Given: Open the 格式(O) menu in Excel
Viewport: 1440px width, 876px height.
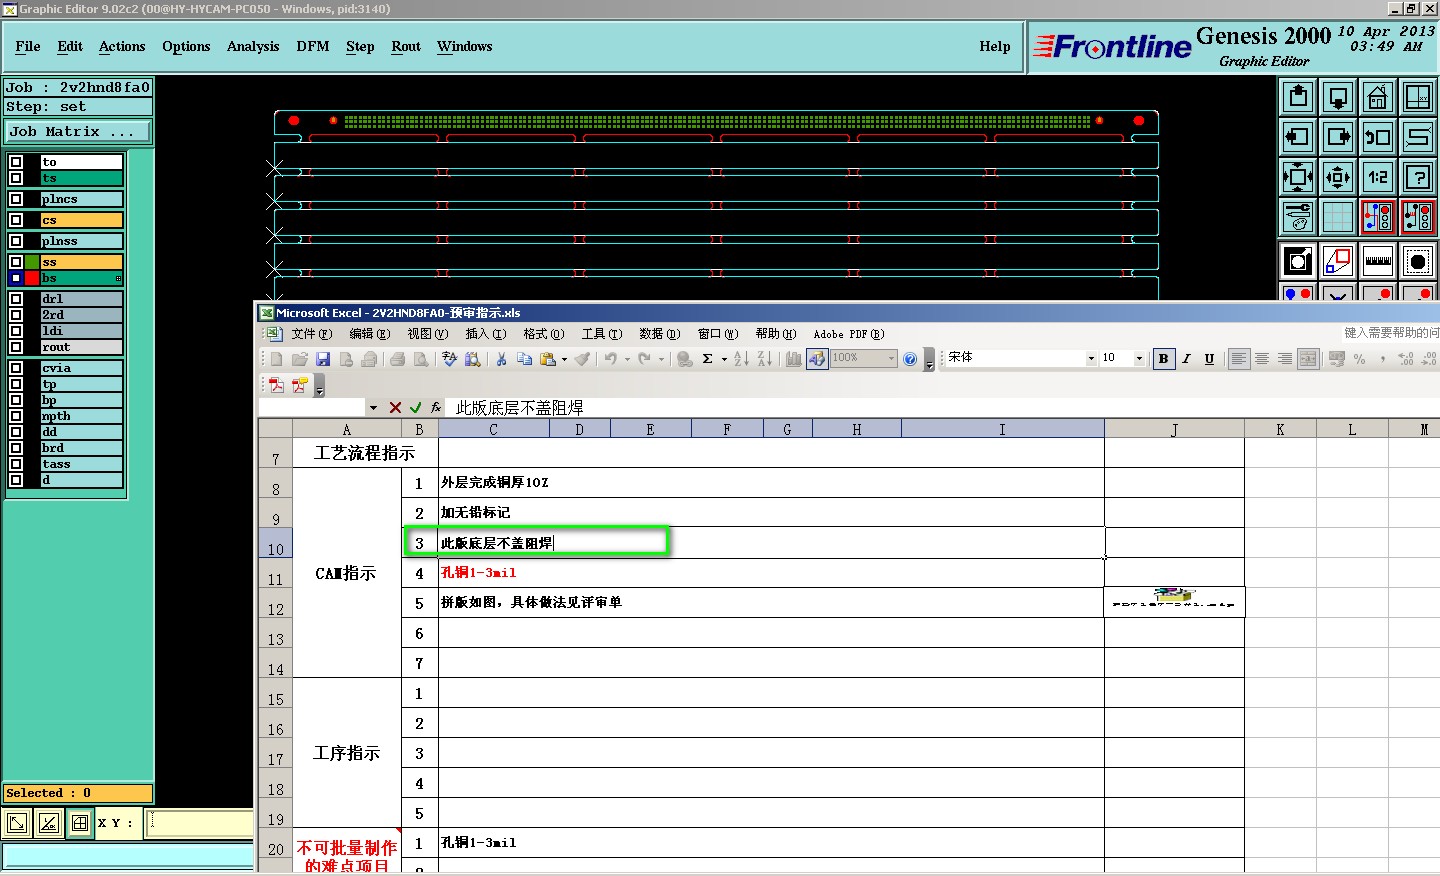Looking at the screenshot, I should [544, 334].
